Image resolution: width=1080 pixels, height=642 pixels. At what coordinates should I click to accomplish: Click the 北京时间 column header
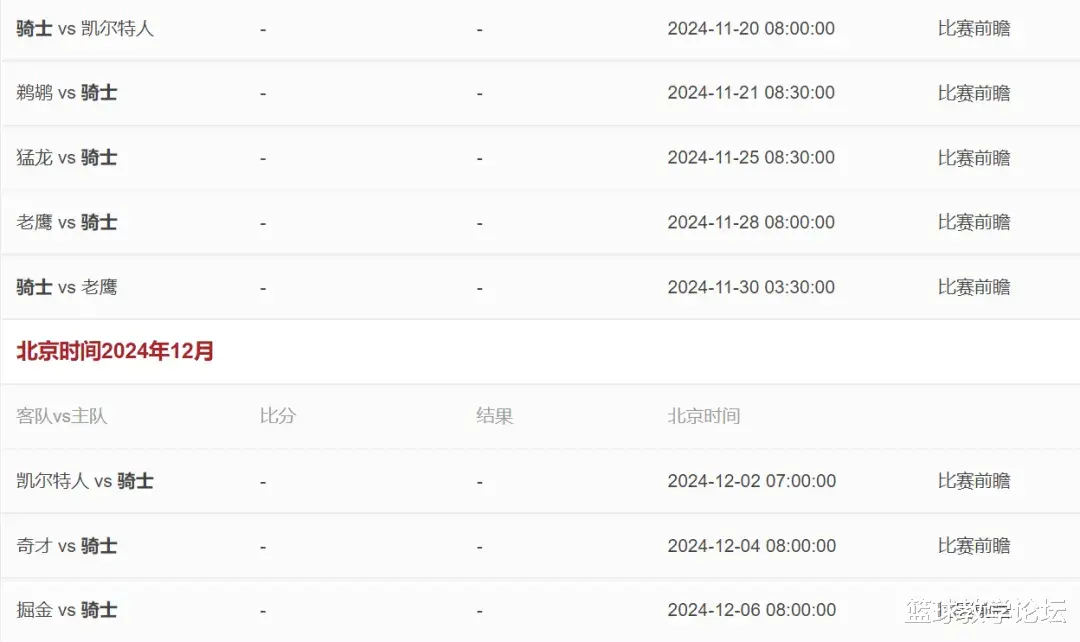coord(704,416)
